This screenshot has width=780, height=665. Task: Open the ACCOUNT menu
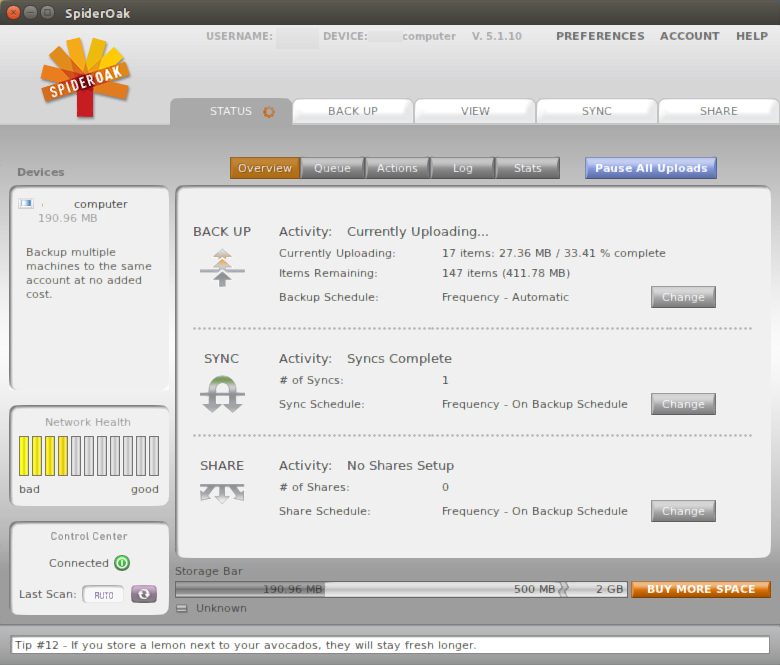690,36
